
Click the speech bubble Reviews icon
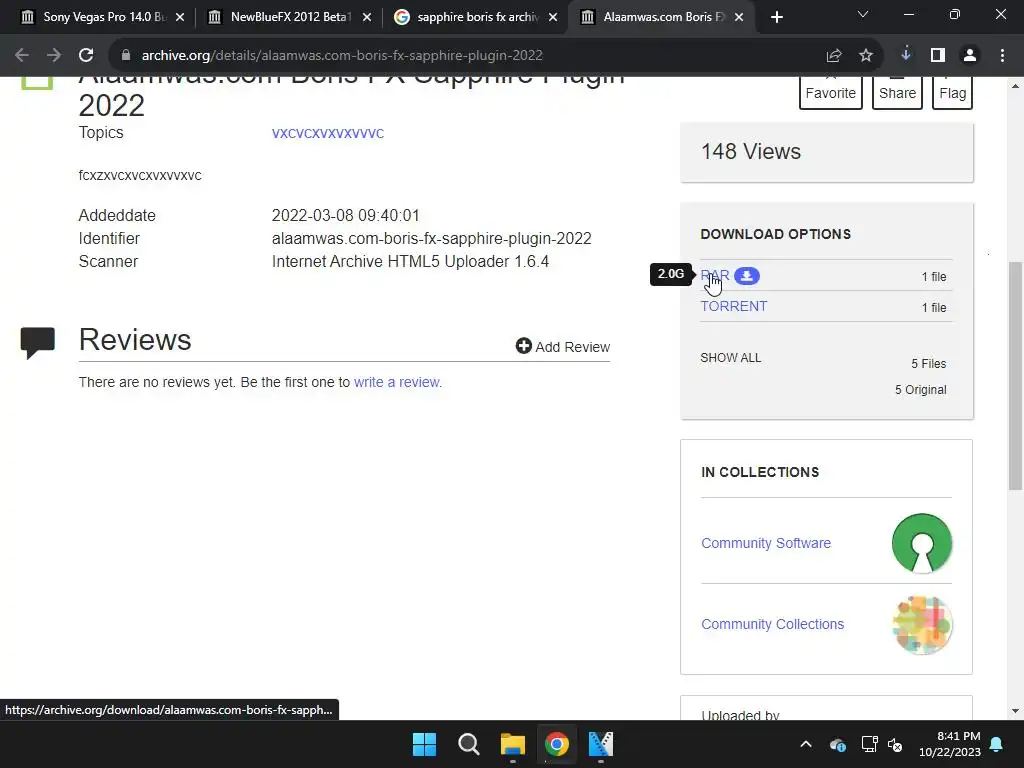[x=37, y=343]
